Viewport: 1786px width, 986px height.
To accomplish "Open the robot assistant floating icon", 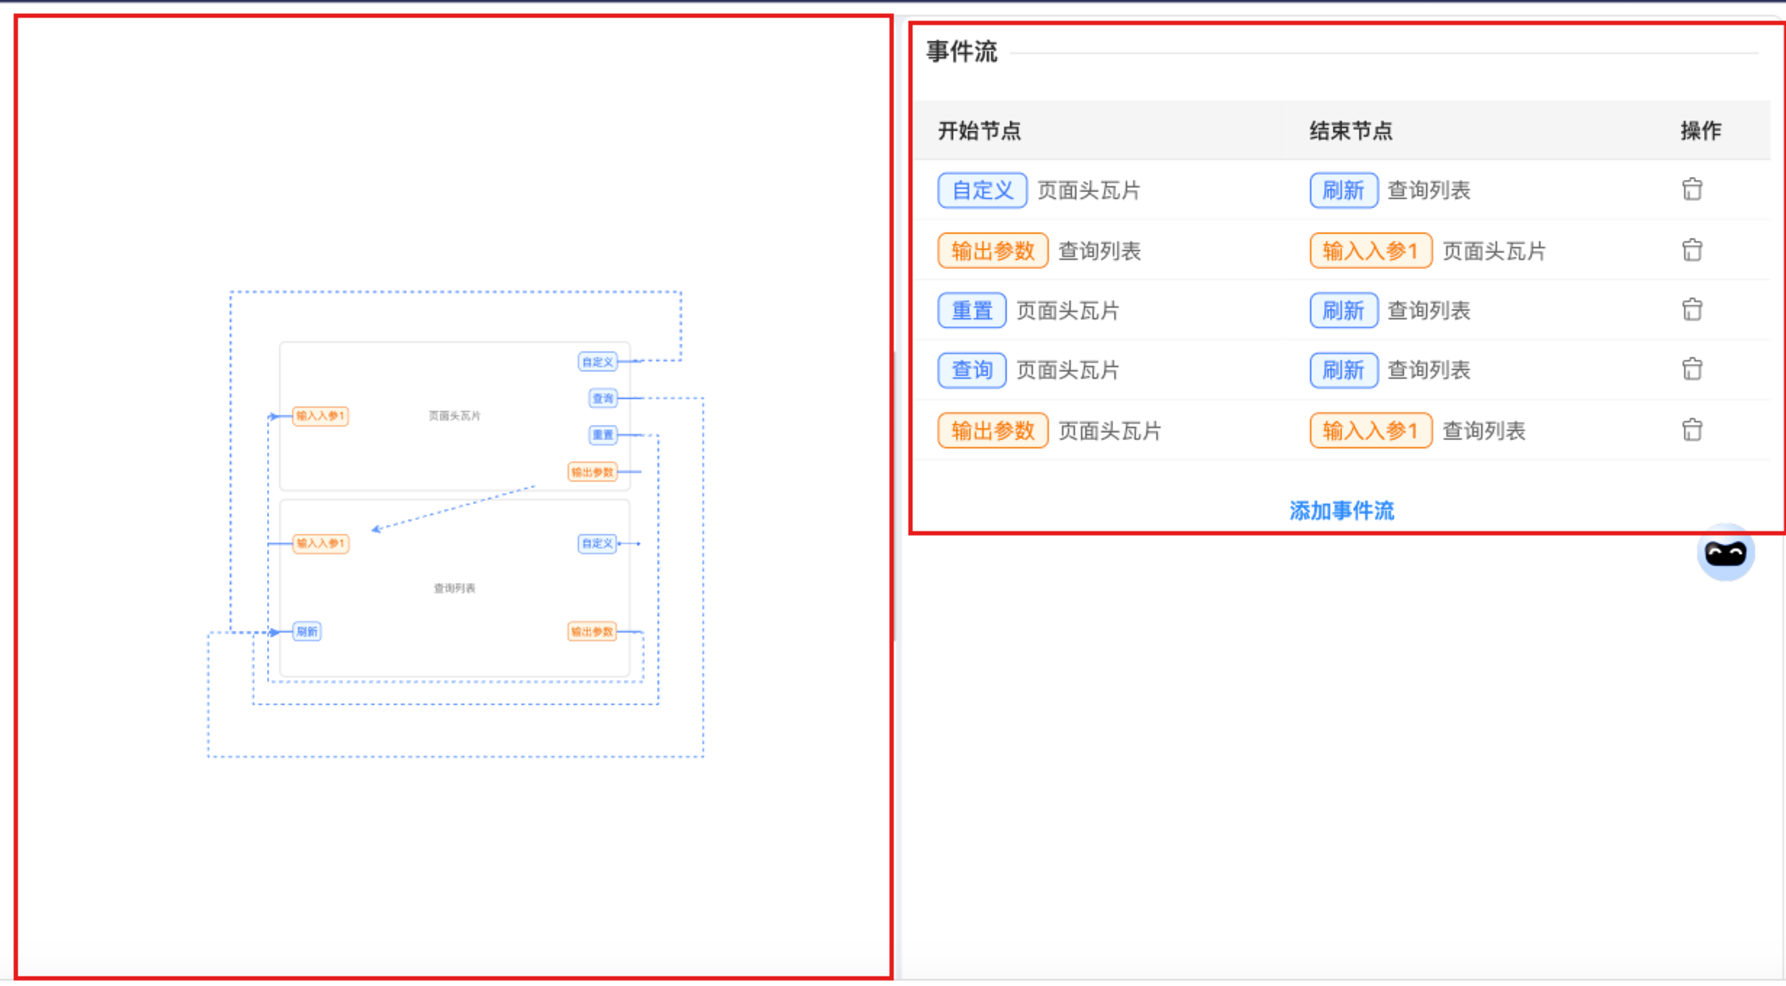I will [1725, 553].
